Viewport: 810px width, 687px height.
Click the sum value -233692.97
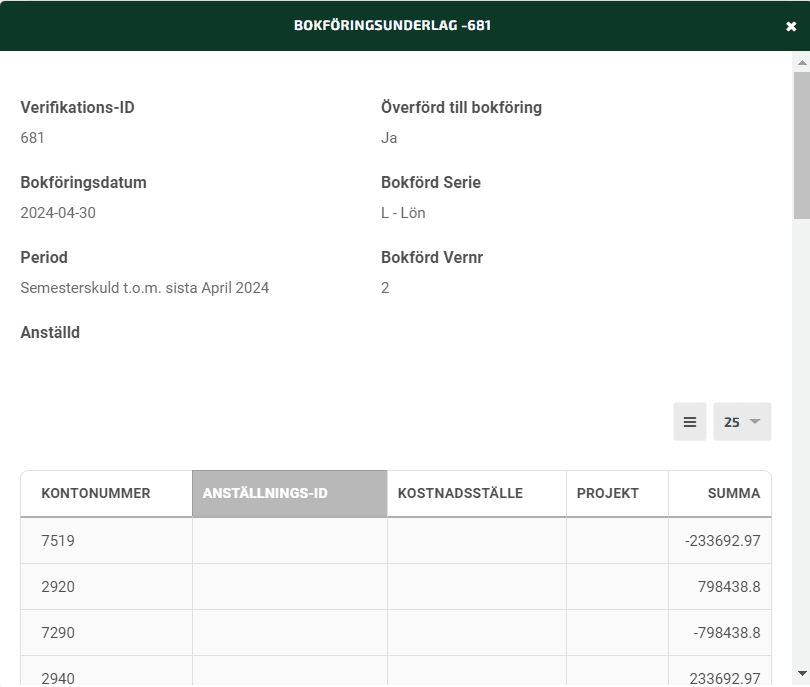coord(722,541)
